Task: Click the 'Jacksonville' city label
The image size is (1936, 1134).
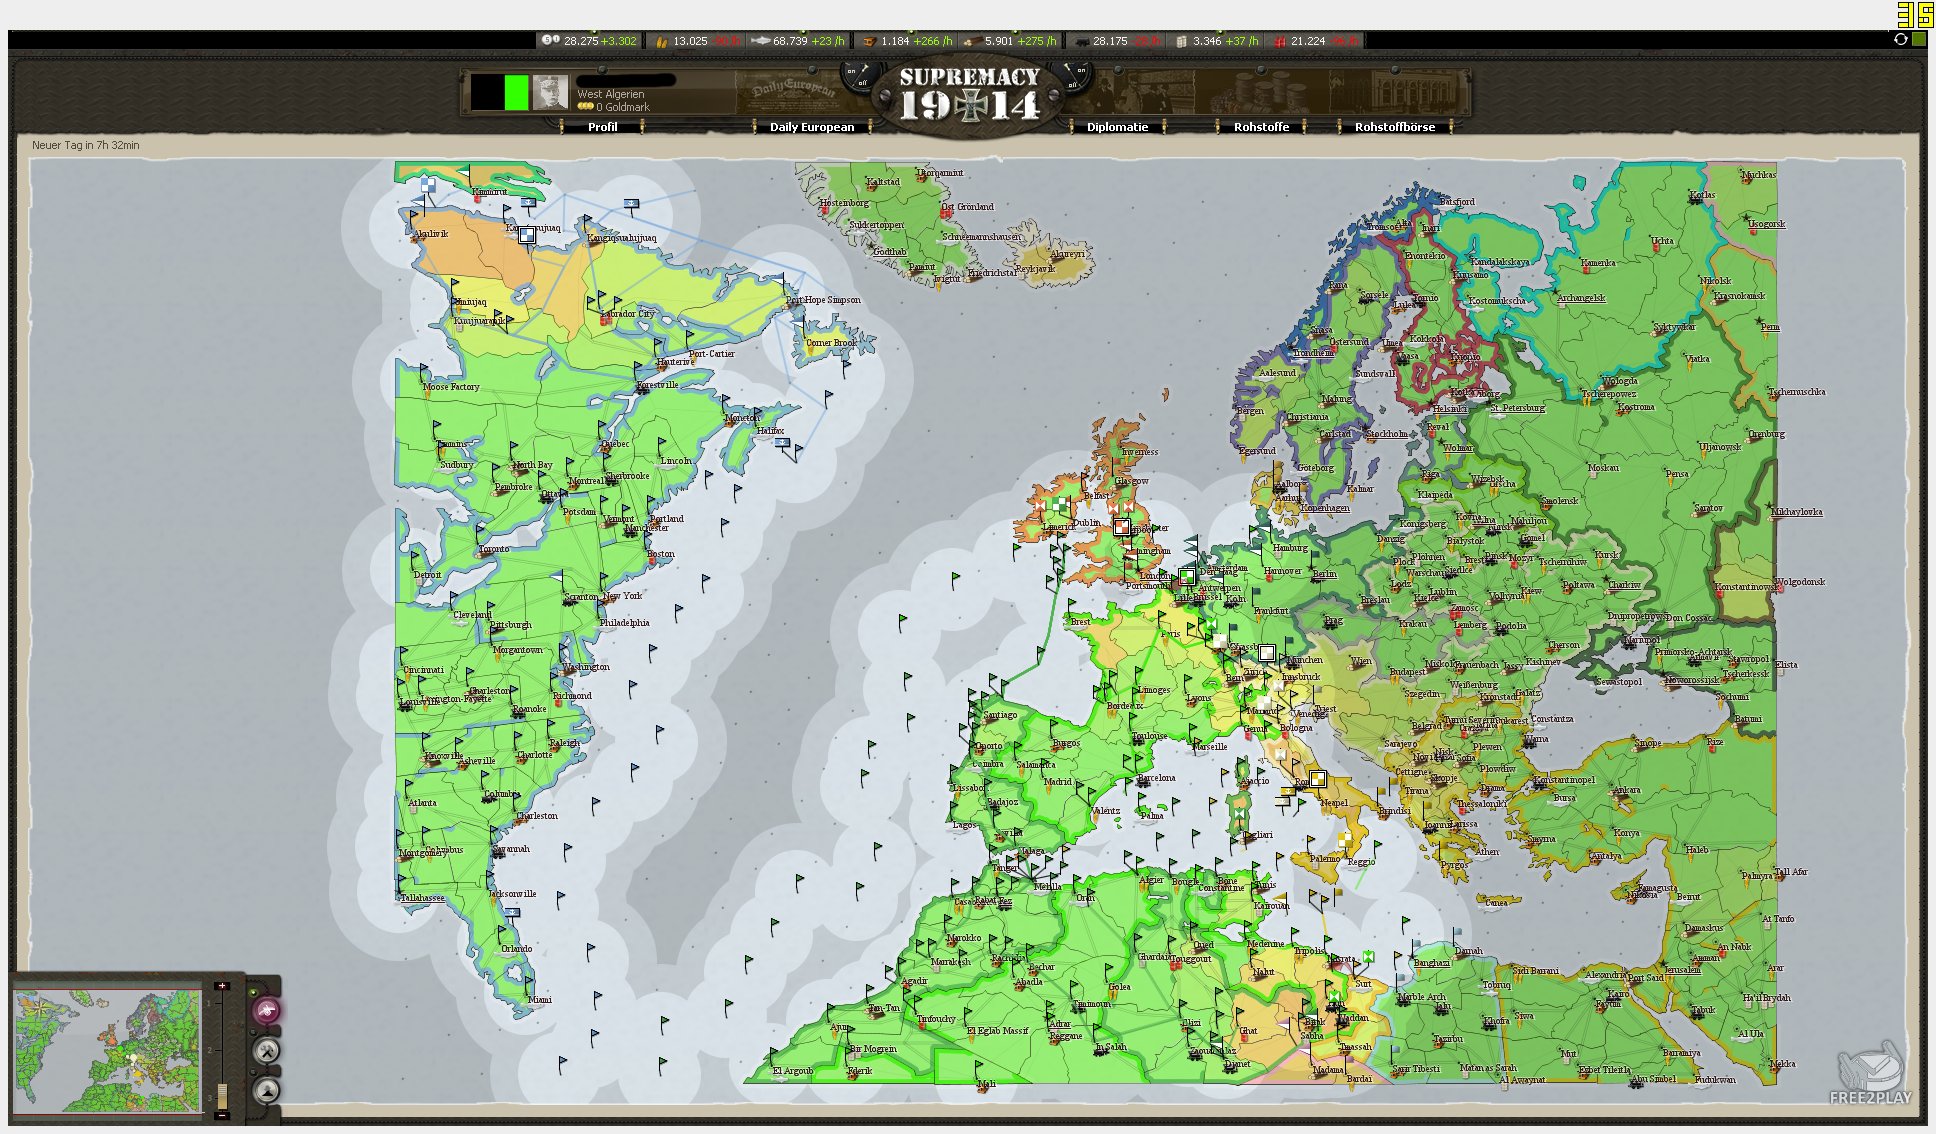Action: click(511, 894)
